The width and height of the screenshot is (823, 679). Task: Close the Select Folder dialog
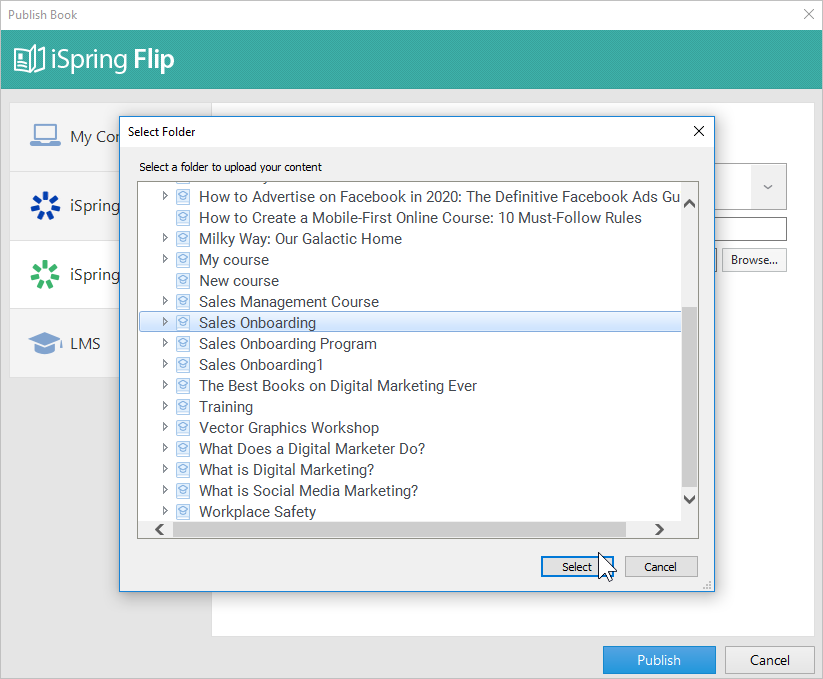click(699, 131)
